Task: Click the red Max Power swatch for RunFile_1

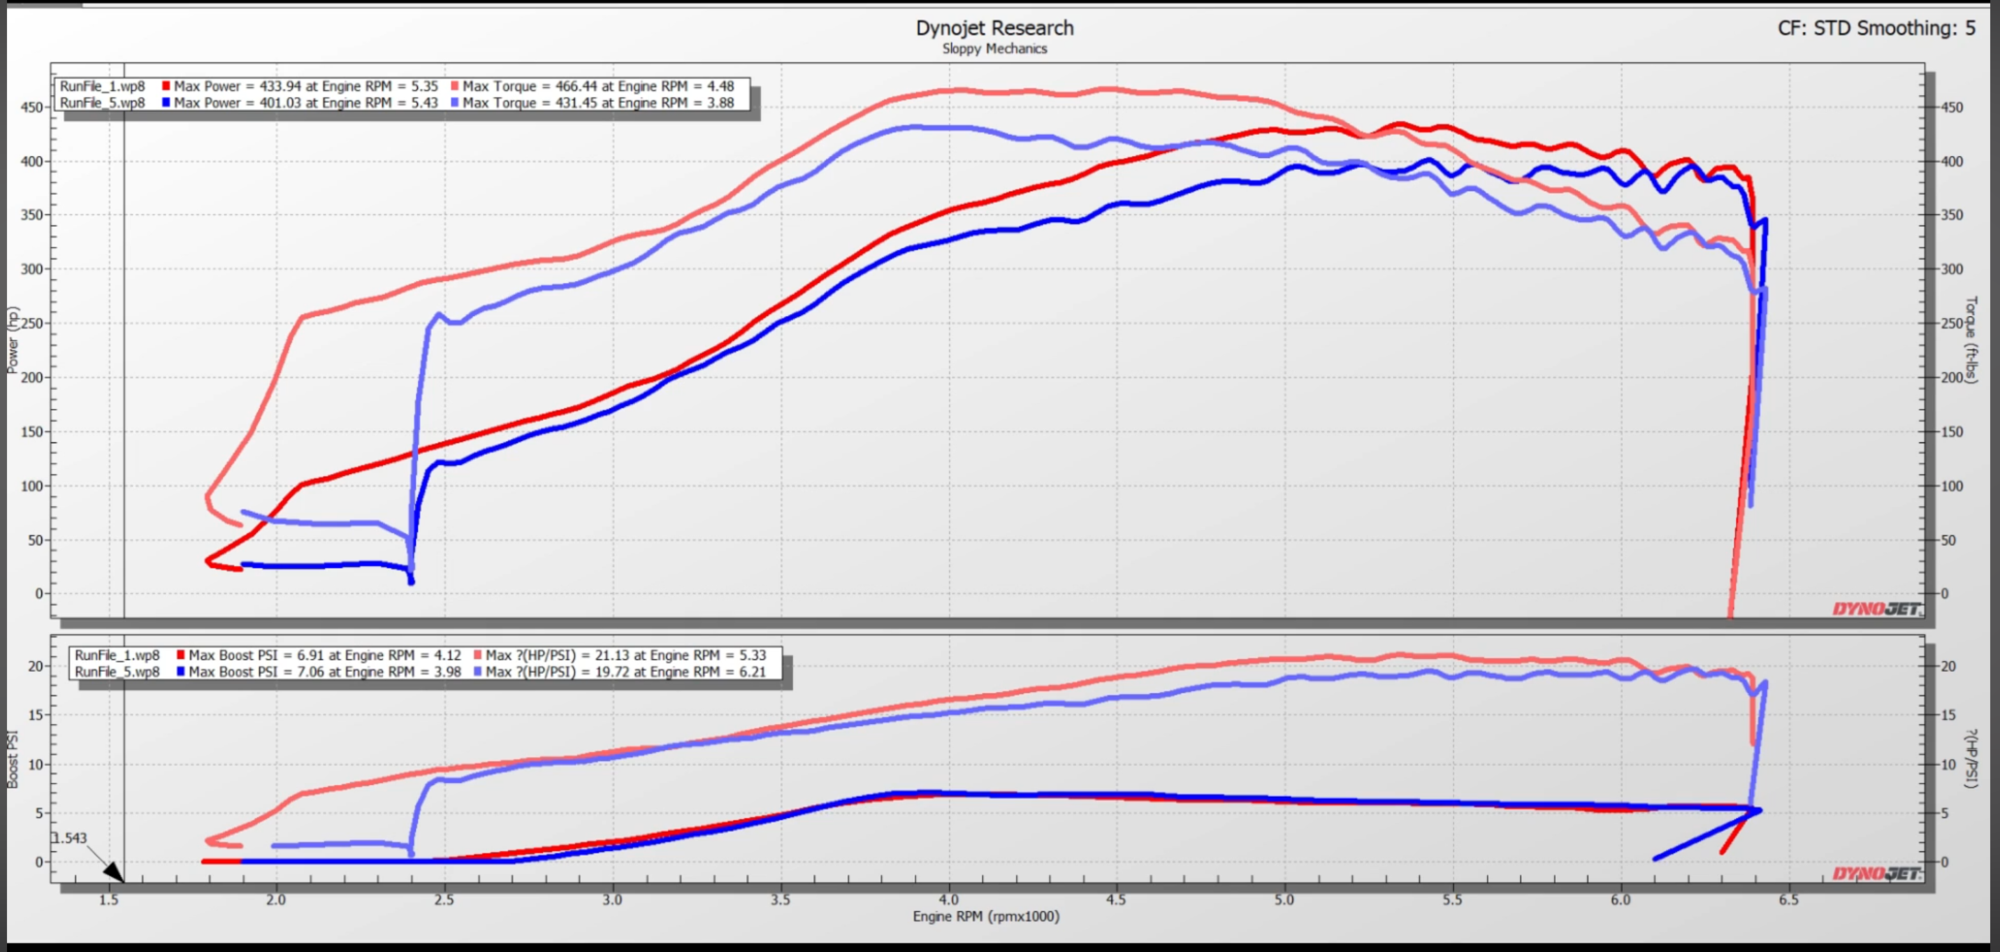Action: pyautogui.click(x=166, y=87)
